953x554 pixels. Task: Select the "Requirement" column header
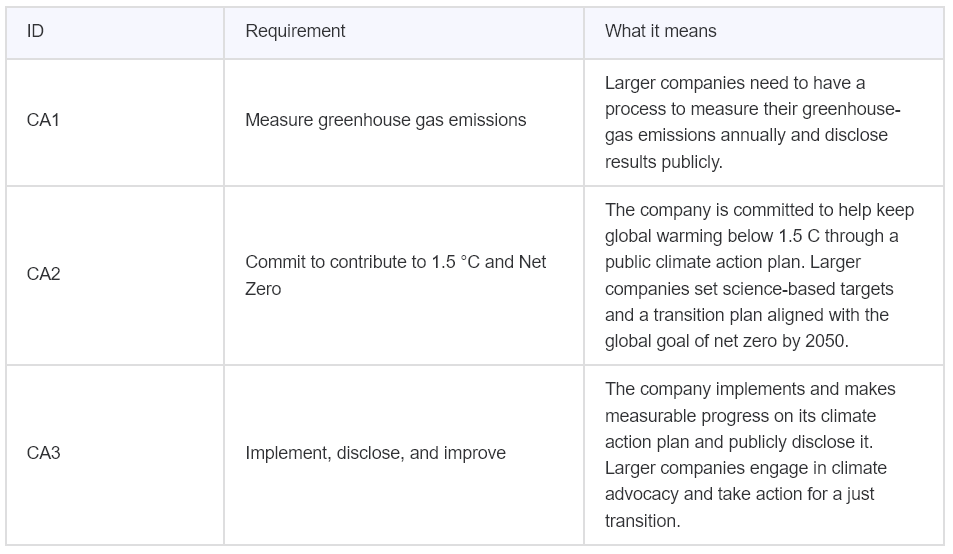coord(295,31)
